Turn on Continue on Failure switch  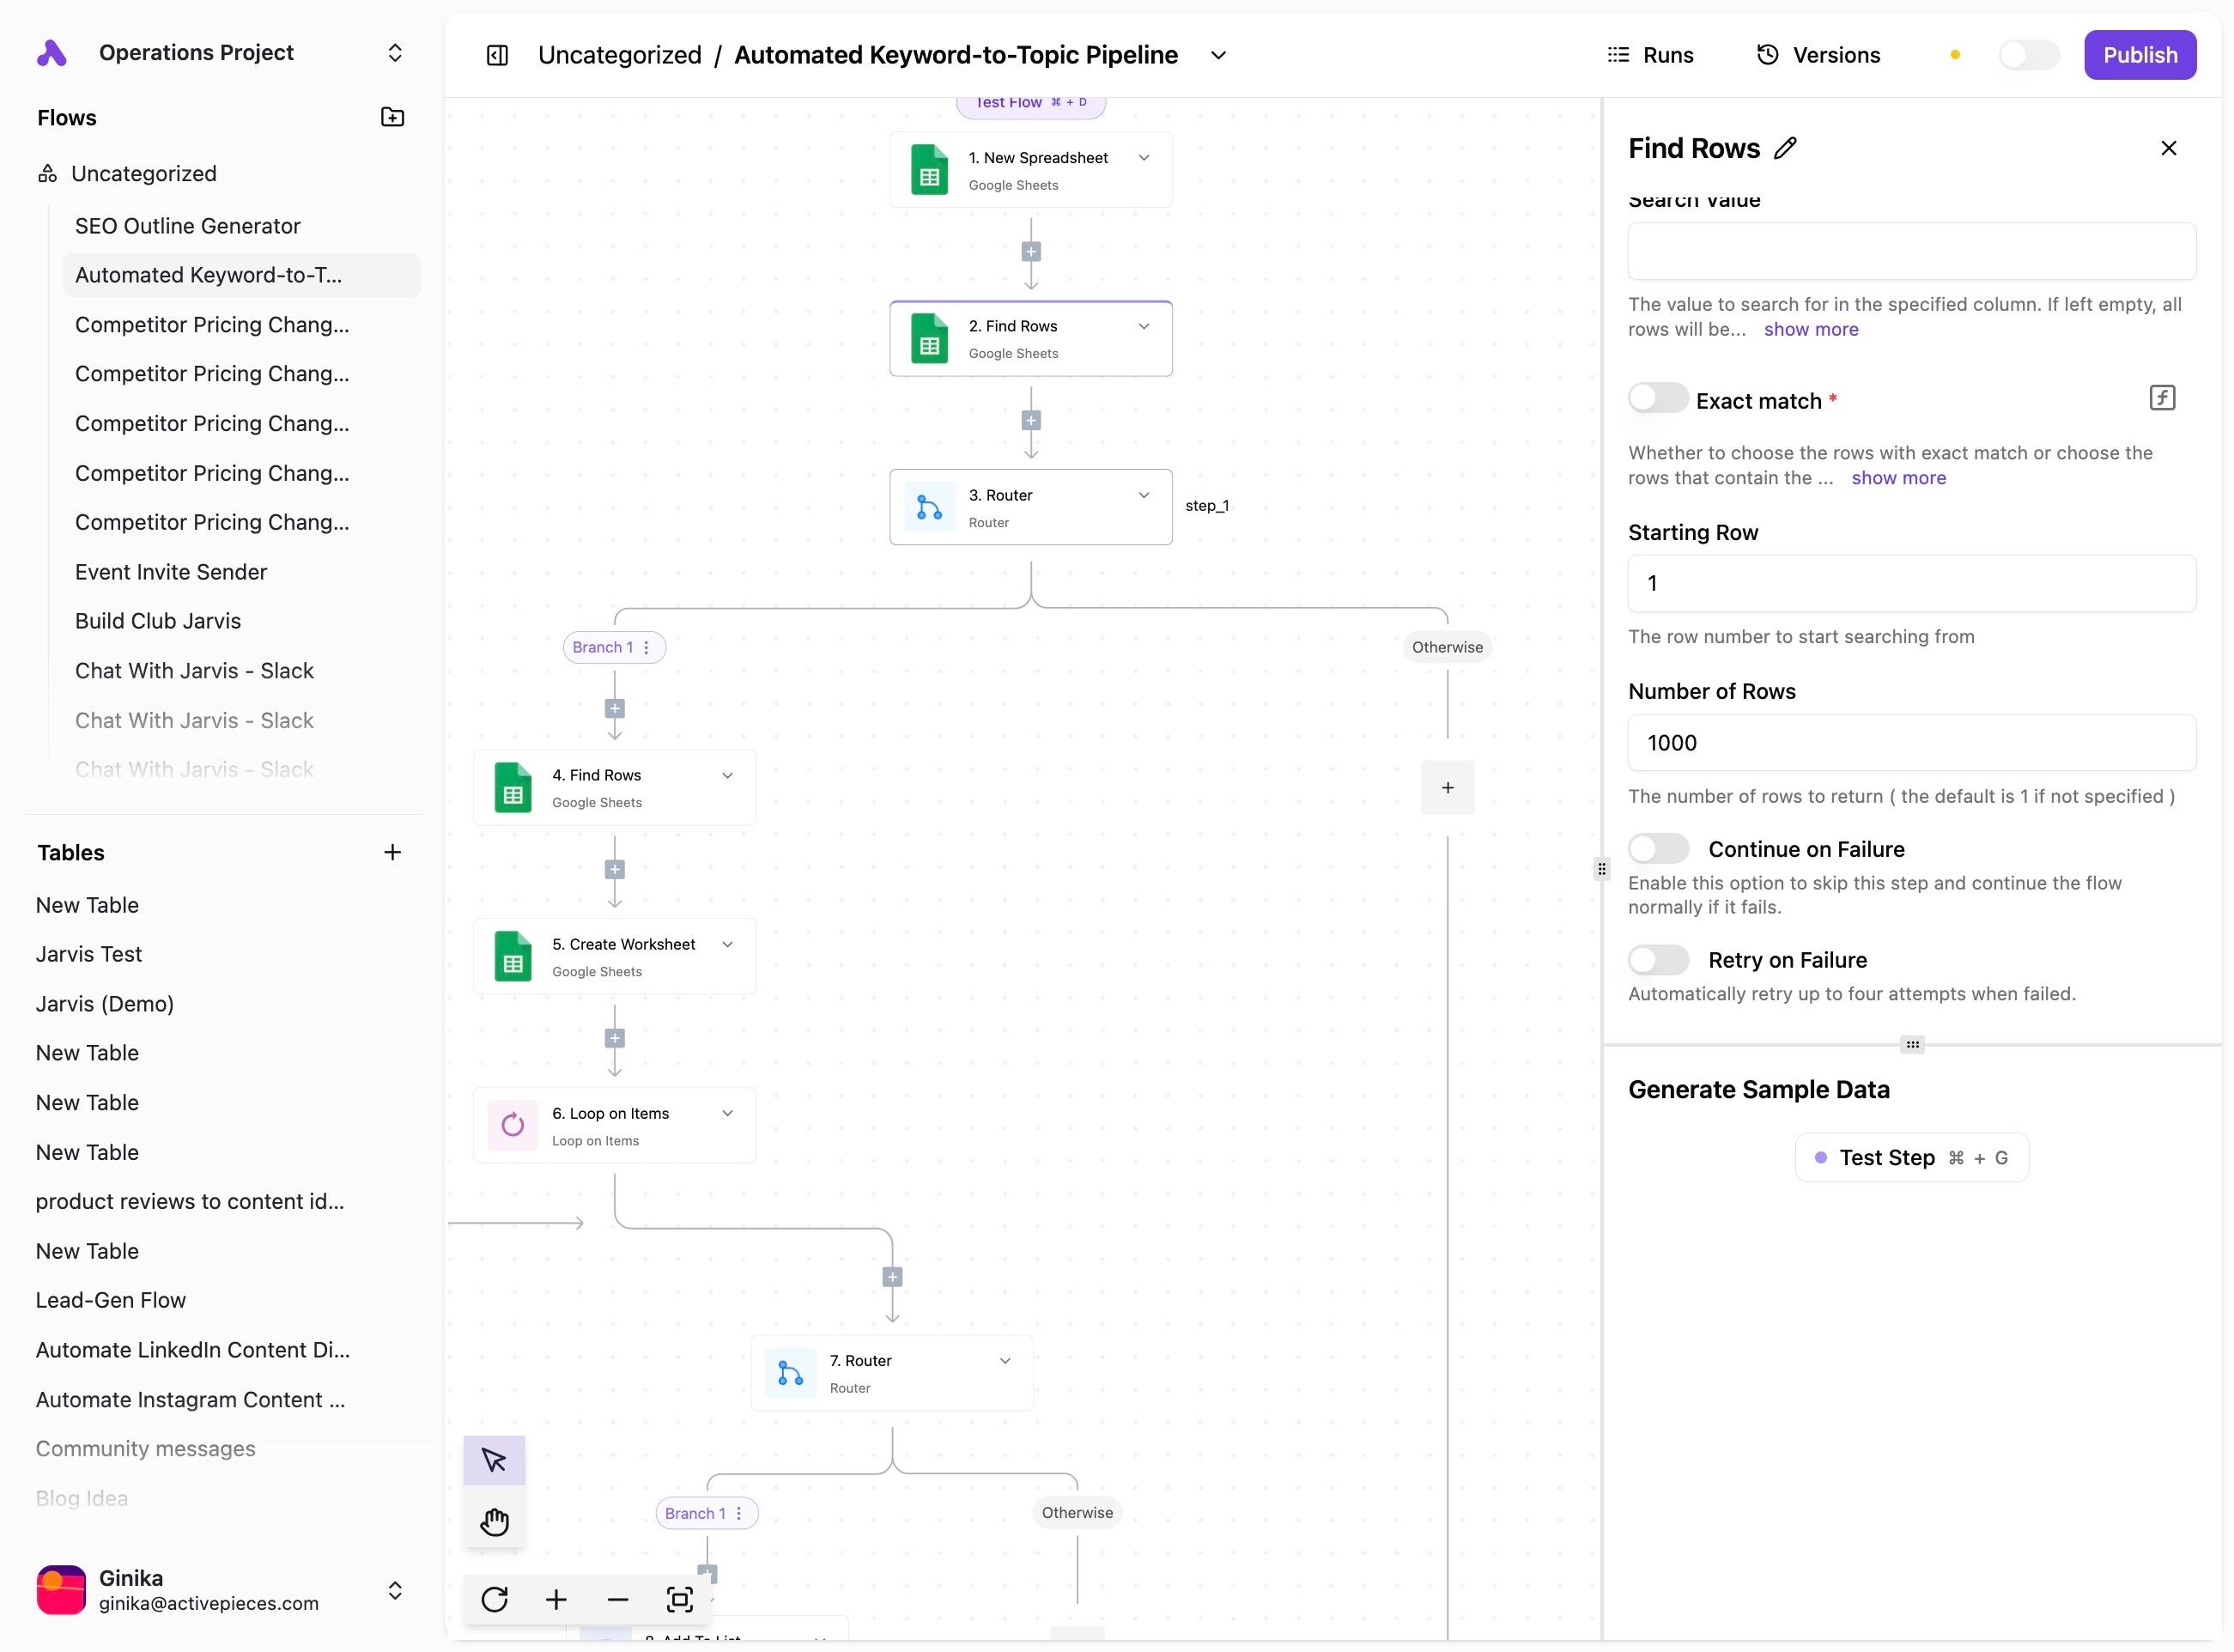1657,849
